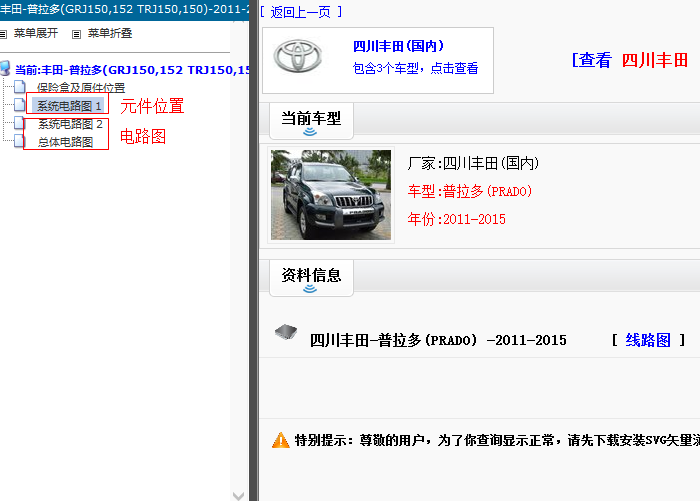Image resolution: width=700 pixels, height=501 pixels.
Task: Click the 菜单展开 expand-menu icon
Action: click(x=3, y=34)
